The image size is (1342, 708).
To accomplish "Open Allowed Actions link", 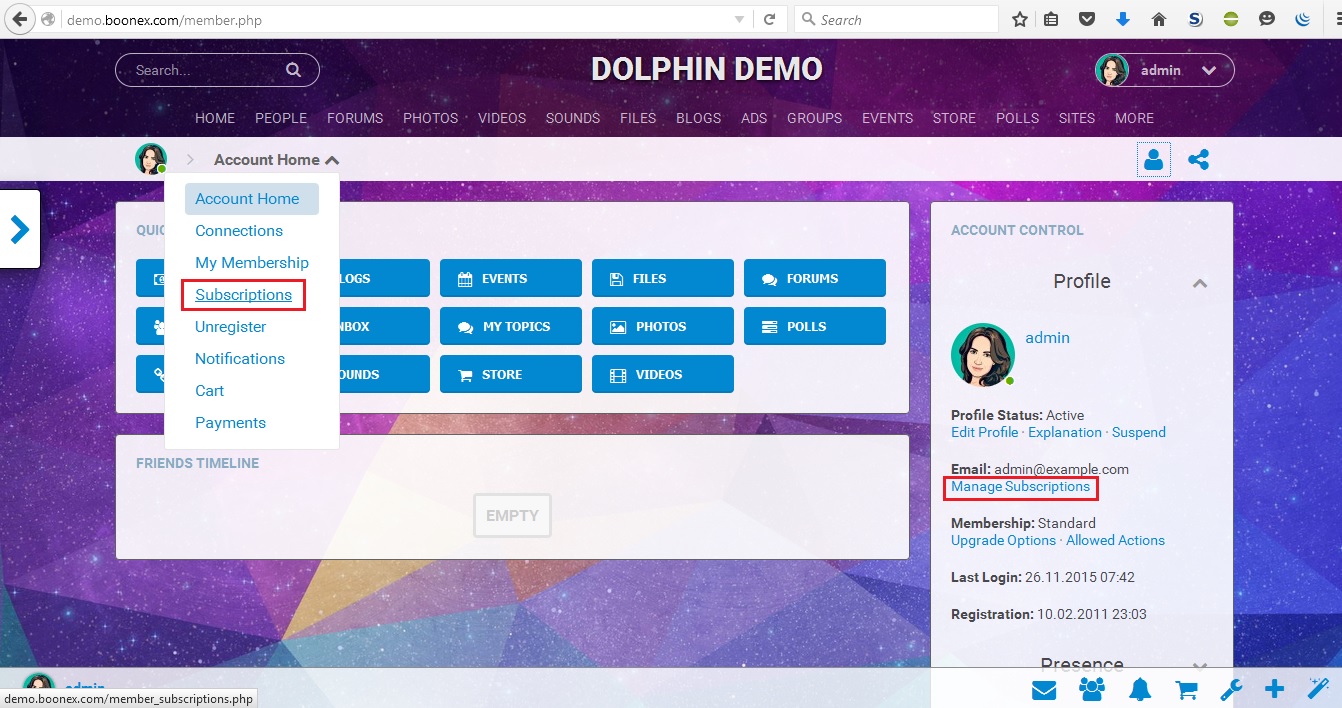I will 1115,541.
